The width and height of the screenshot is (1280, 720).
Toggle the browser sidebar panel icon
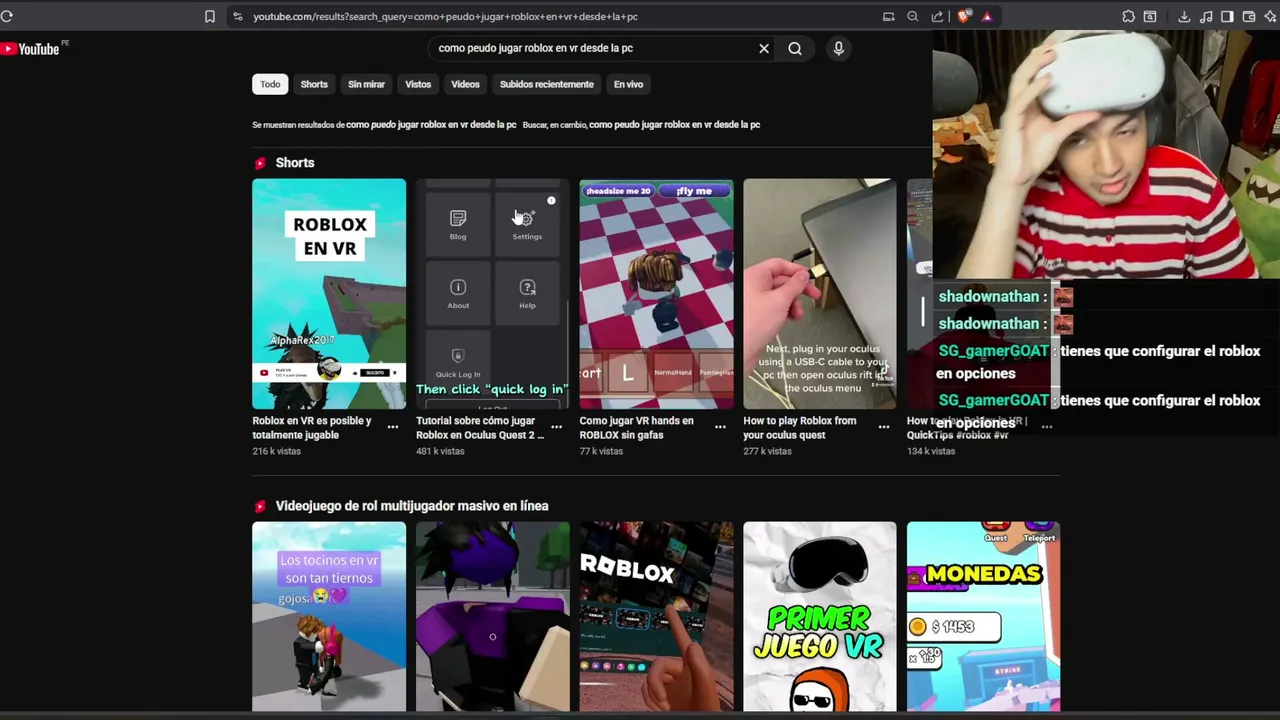tap(1227, 16)
